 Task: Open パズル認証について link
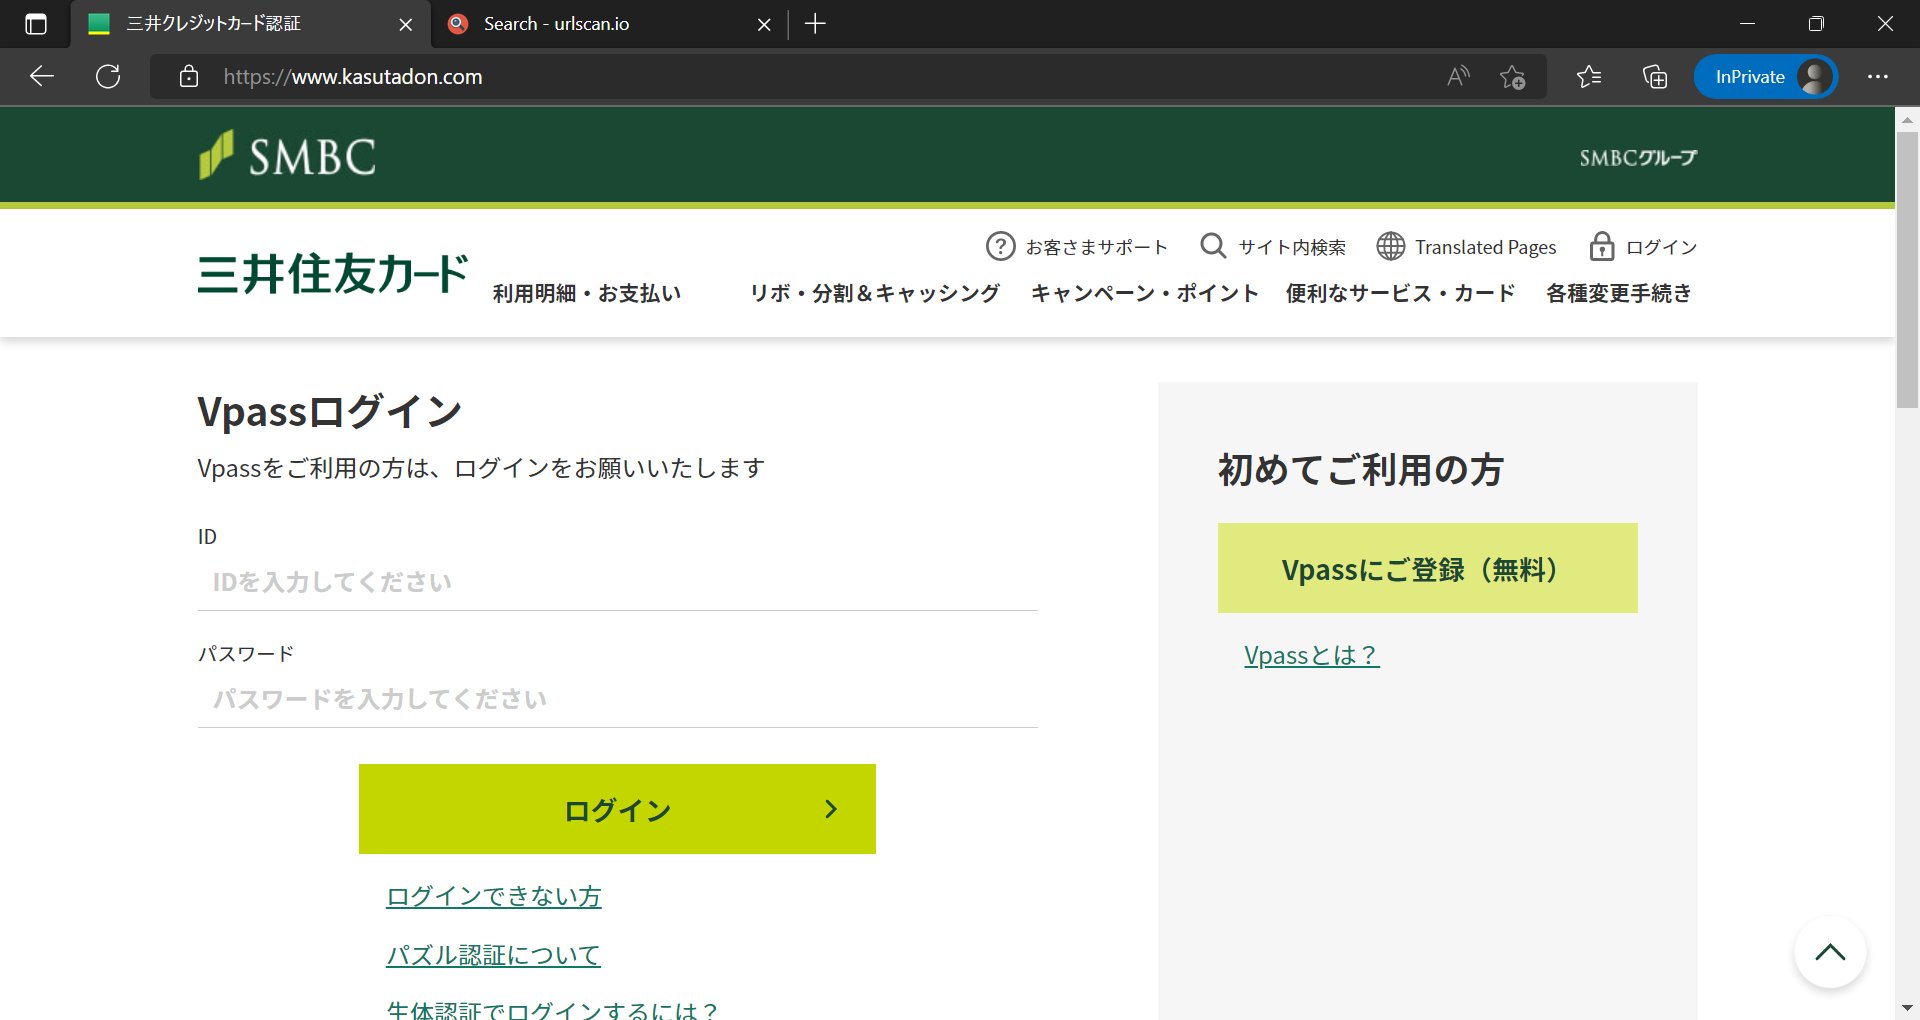coord(493,955)
